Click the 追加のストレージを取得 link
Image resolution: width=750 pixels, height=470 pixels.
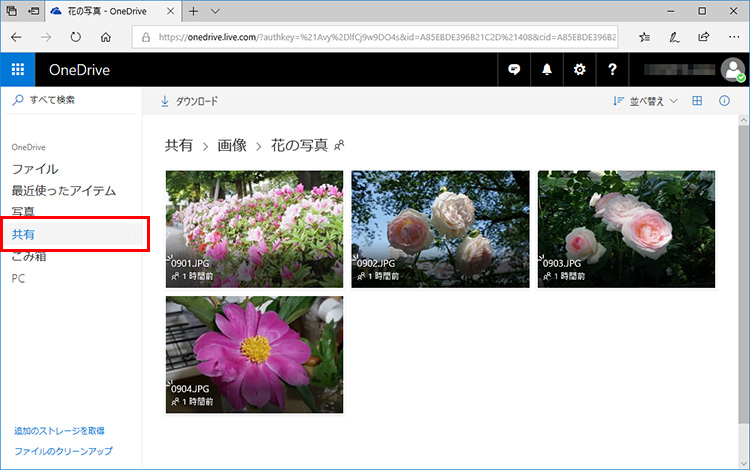click(x=59, y=431)
